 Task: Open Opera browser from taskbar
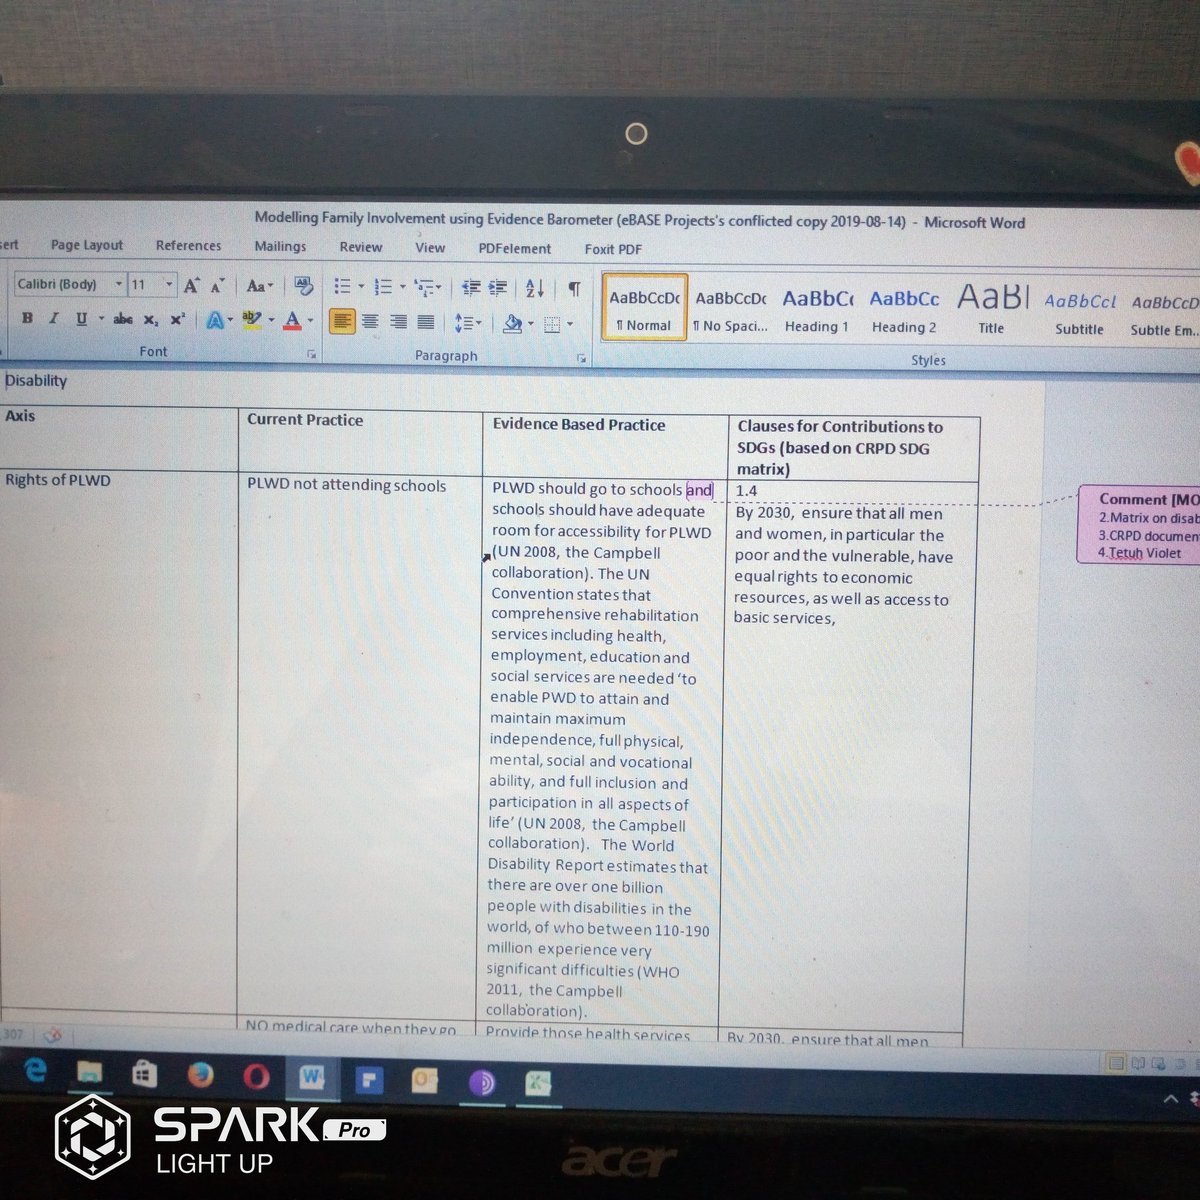pos(257,1077)
